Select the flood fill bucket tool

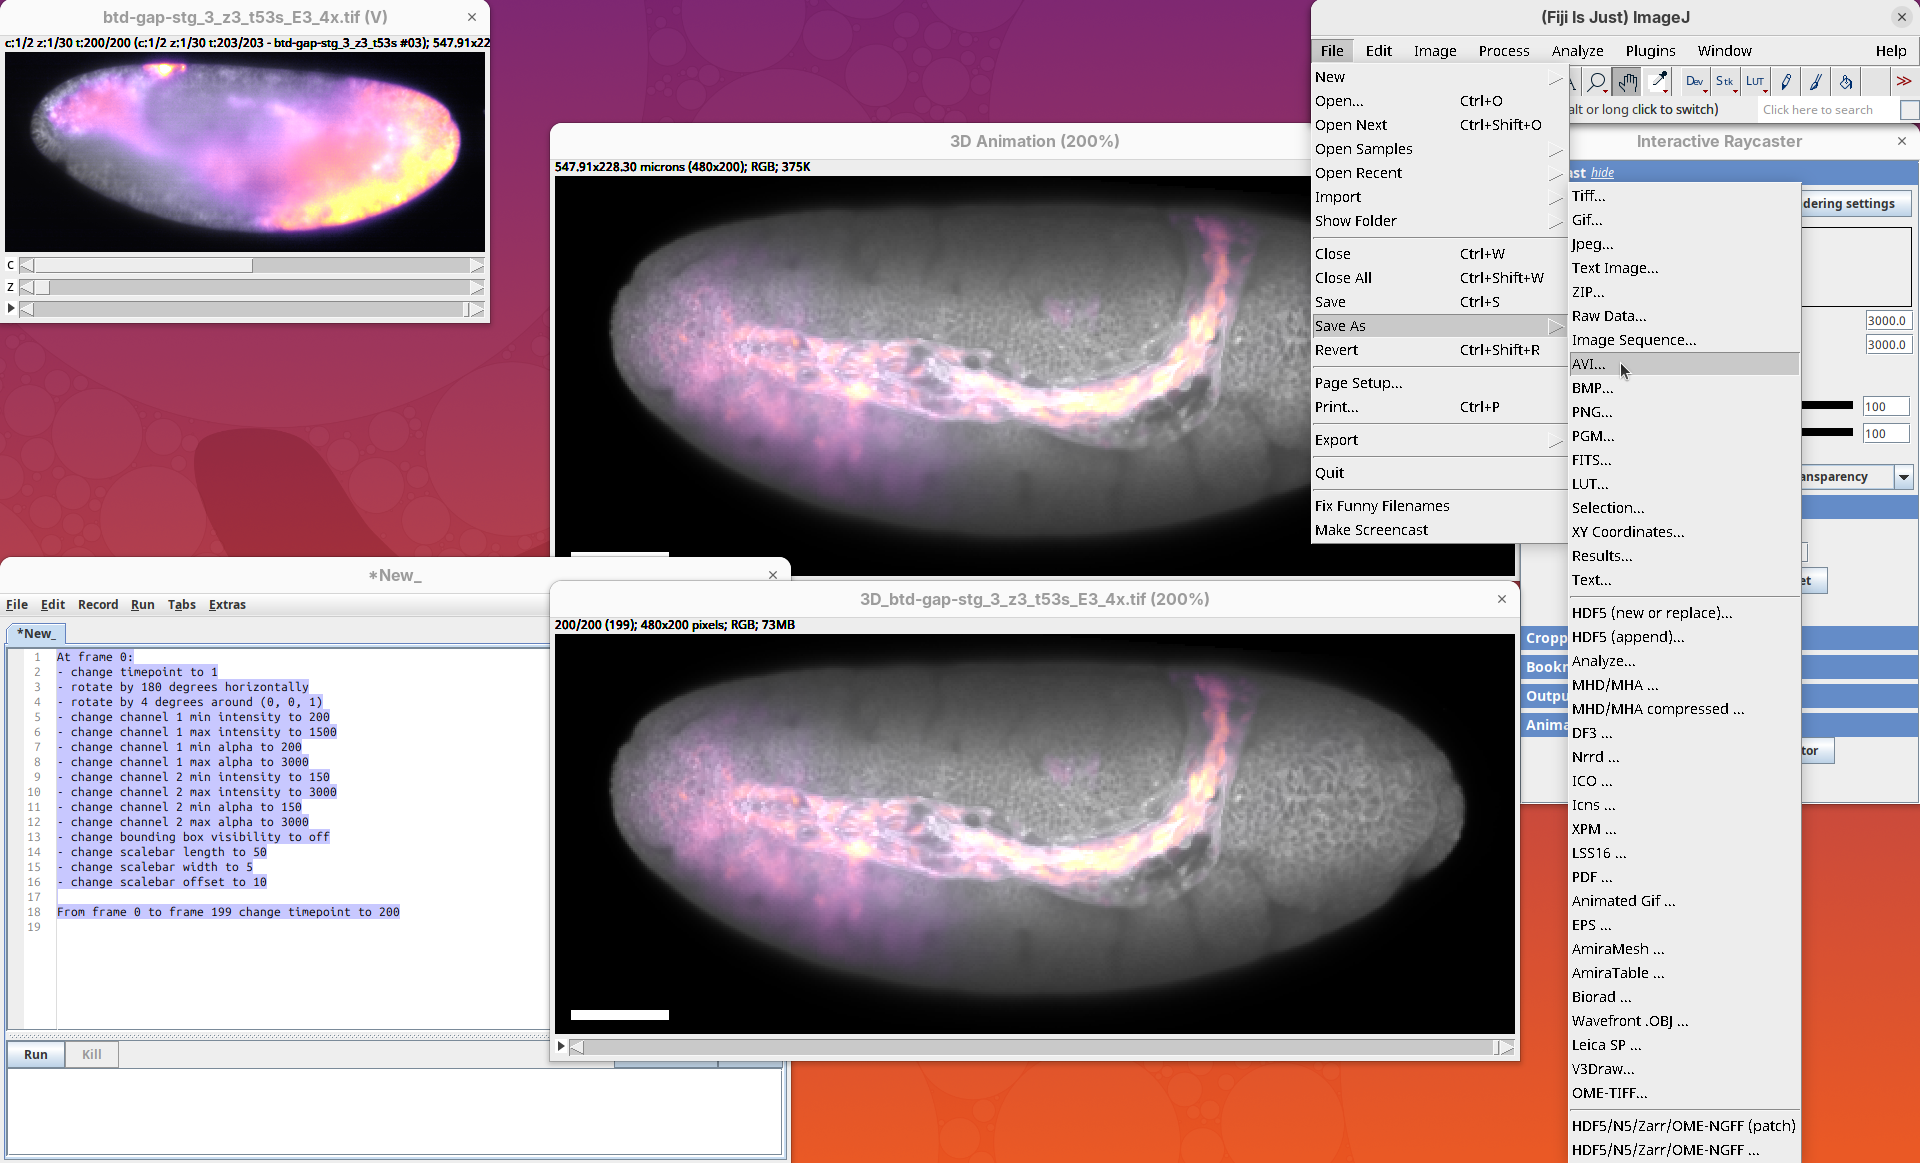[x=1846, y=82]
